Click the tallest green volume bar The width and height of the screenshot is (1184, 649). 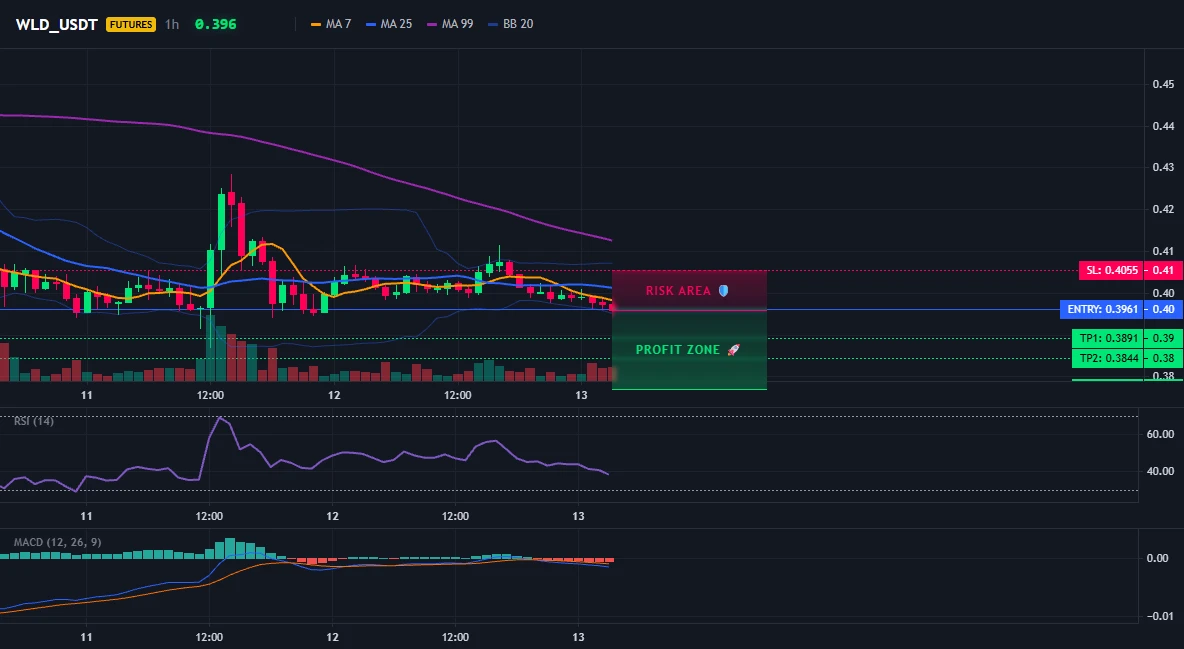click(x=211, y=348)
